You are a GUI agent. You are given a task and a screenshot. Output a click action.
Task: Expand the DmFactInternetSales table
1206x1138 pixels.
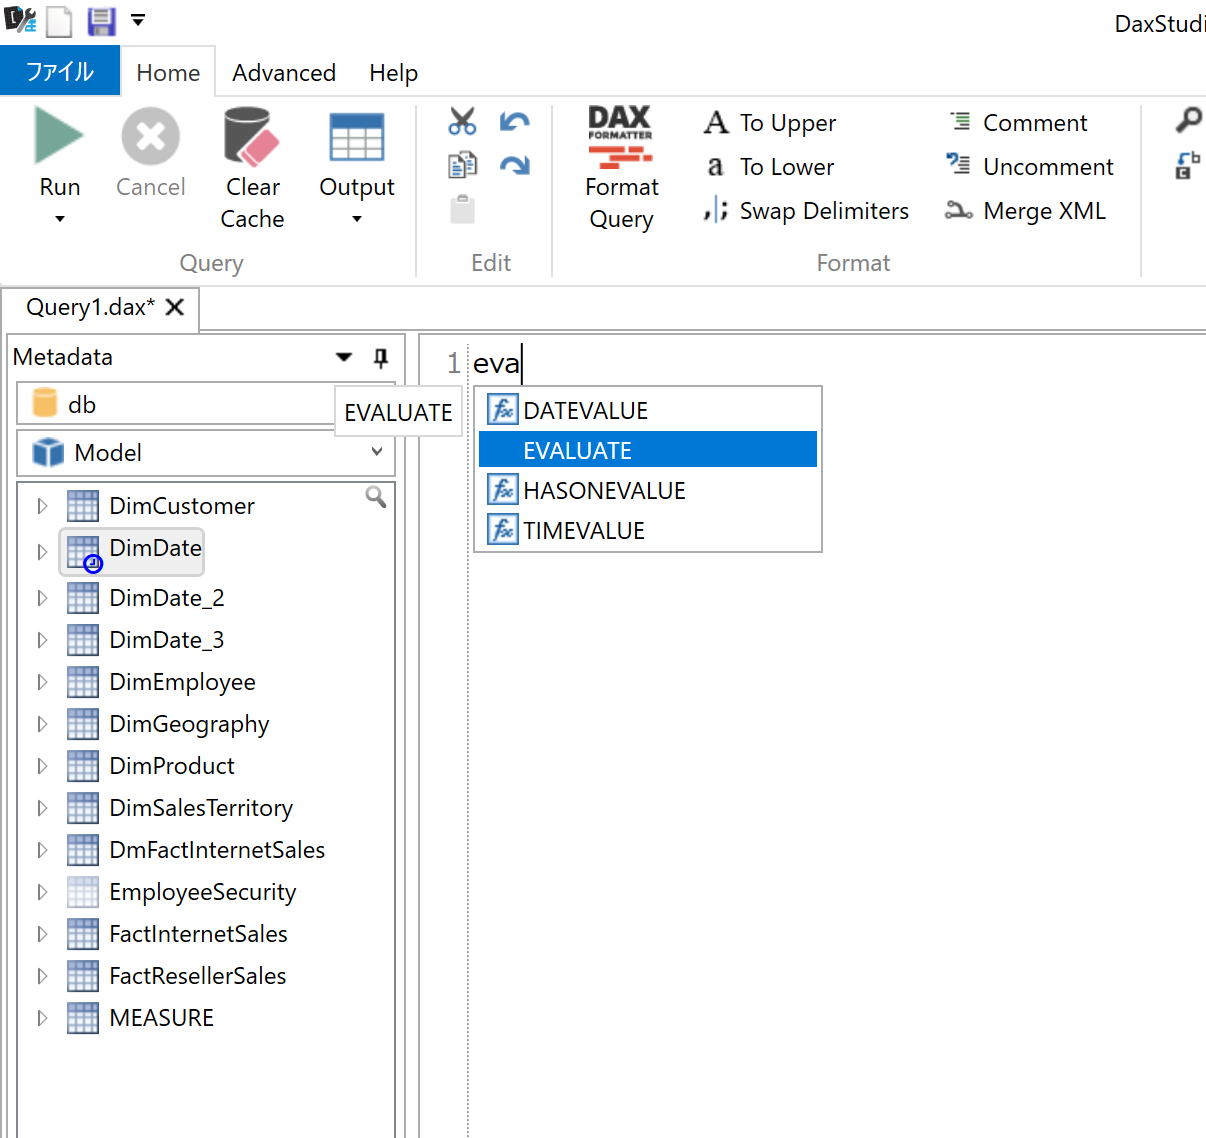click(x=42, y=850)
